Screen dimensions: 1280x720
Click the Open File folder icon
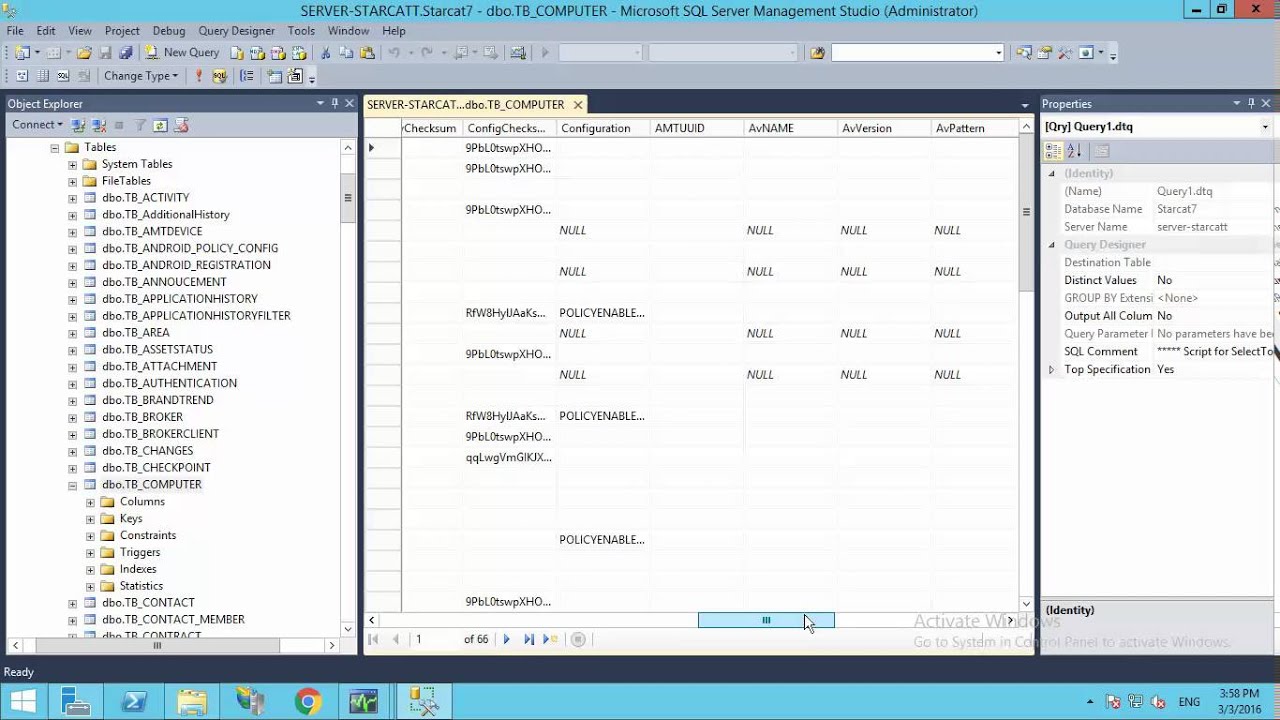point(85,53)
